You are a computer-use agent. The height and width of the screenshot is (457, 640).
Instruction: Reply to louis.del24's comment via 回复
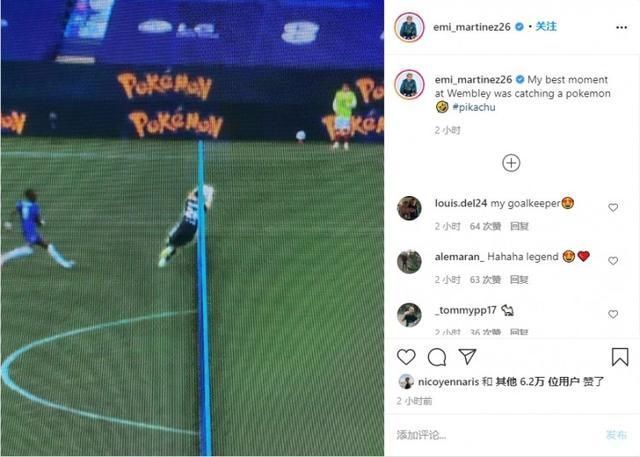click(519, 226)
